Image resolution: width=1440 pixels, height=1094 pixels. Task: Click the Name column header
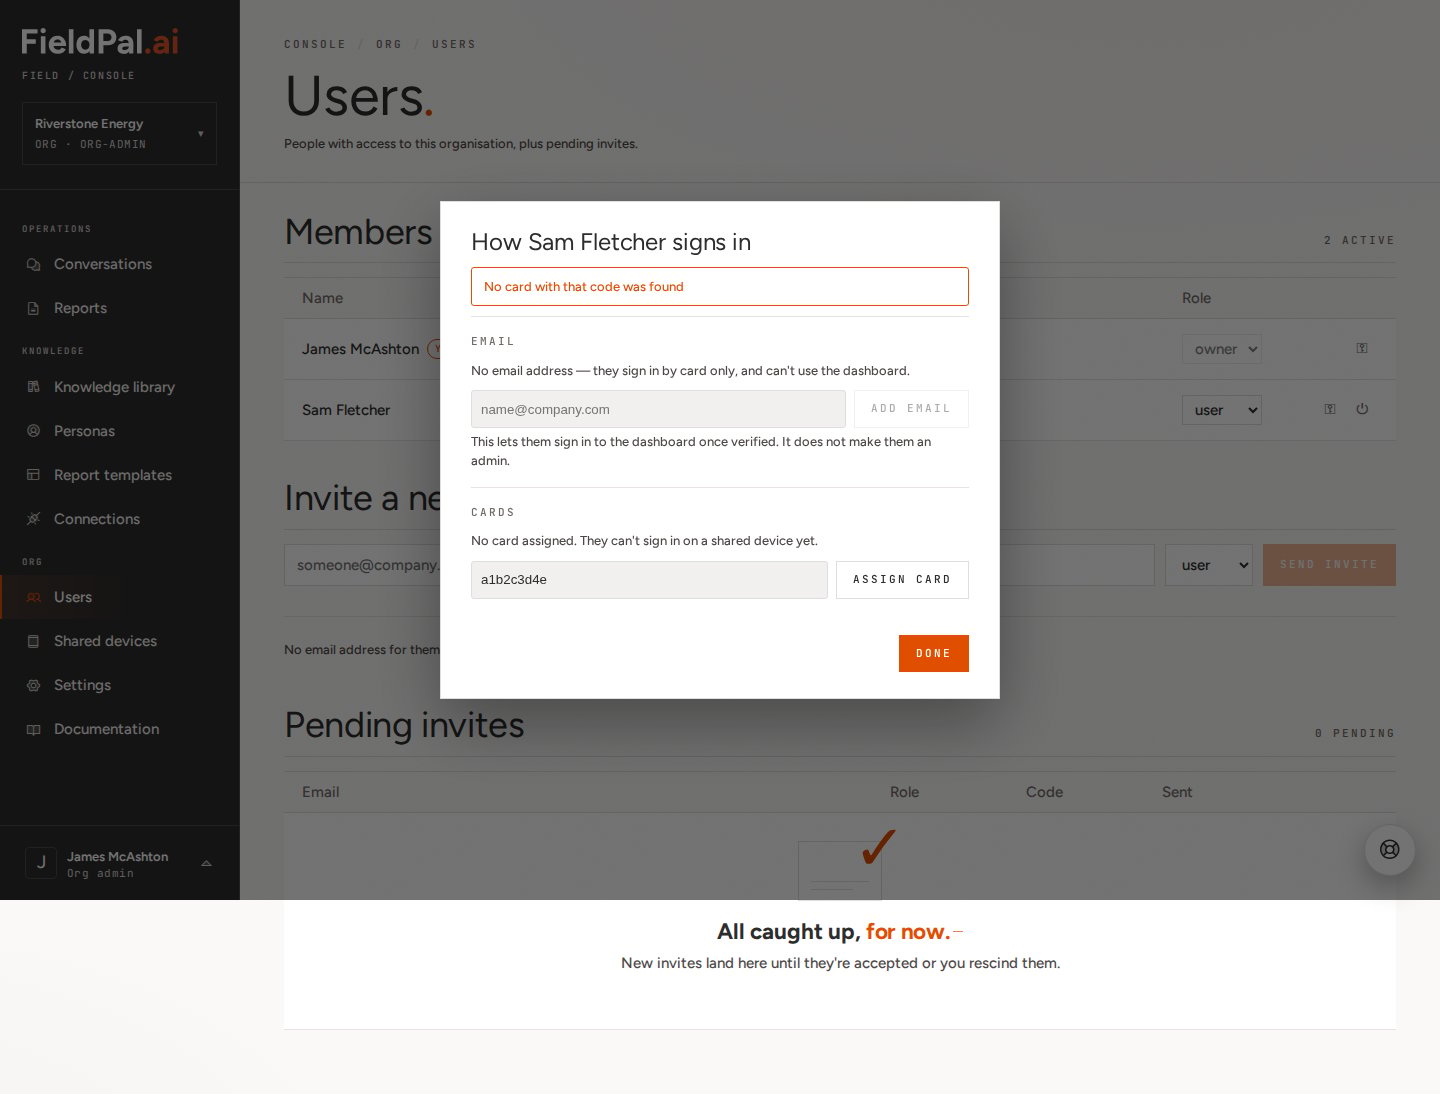[x=322, y=298]
